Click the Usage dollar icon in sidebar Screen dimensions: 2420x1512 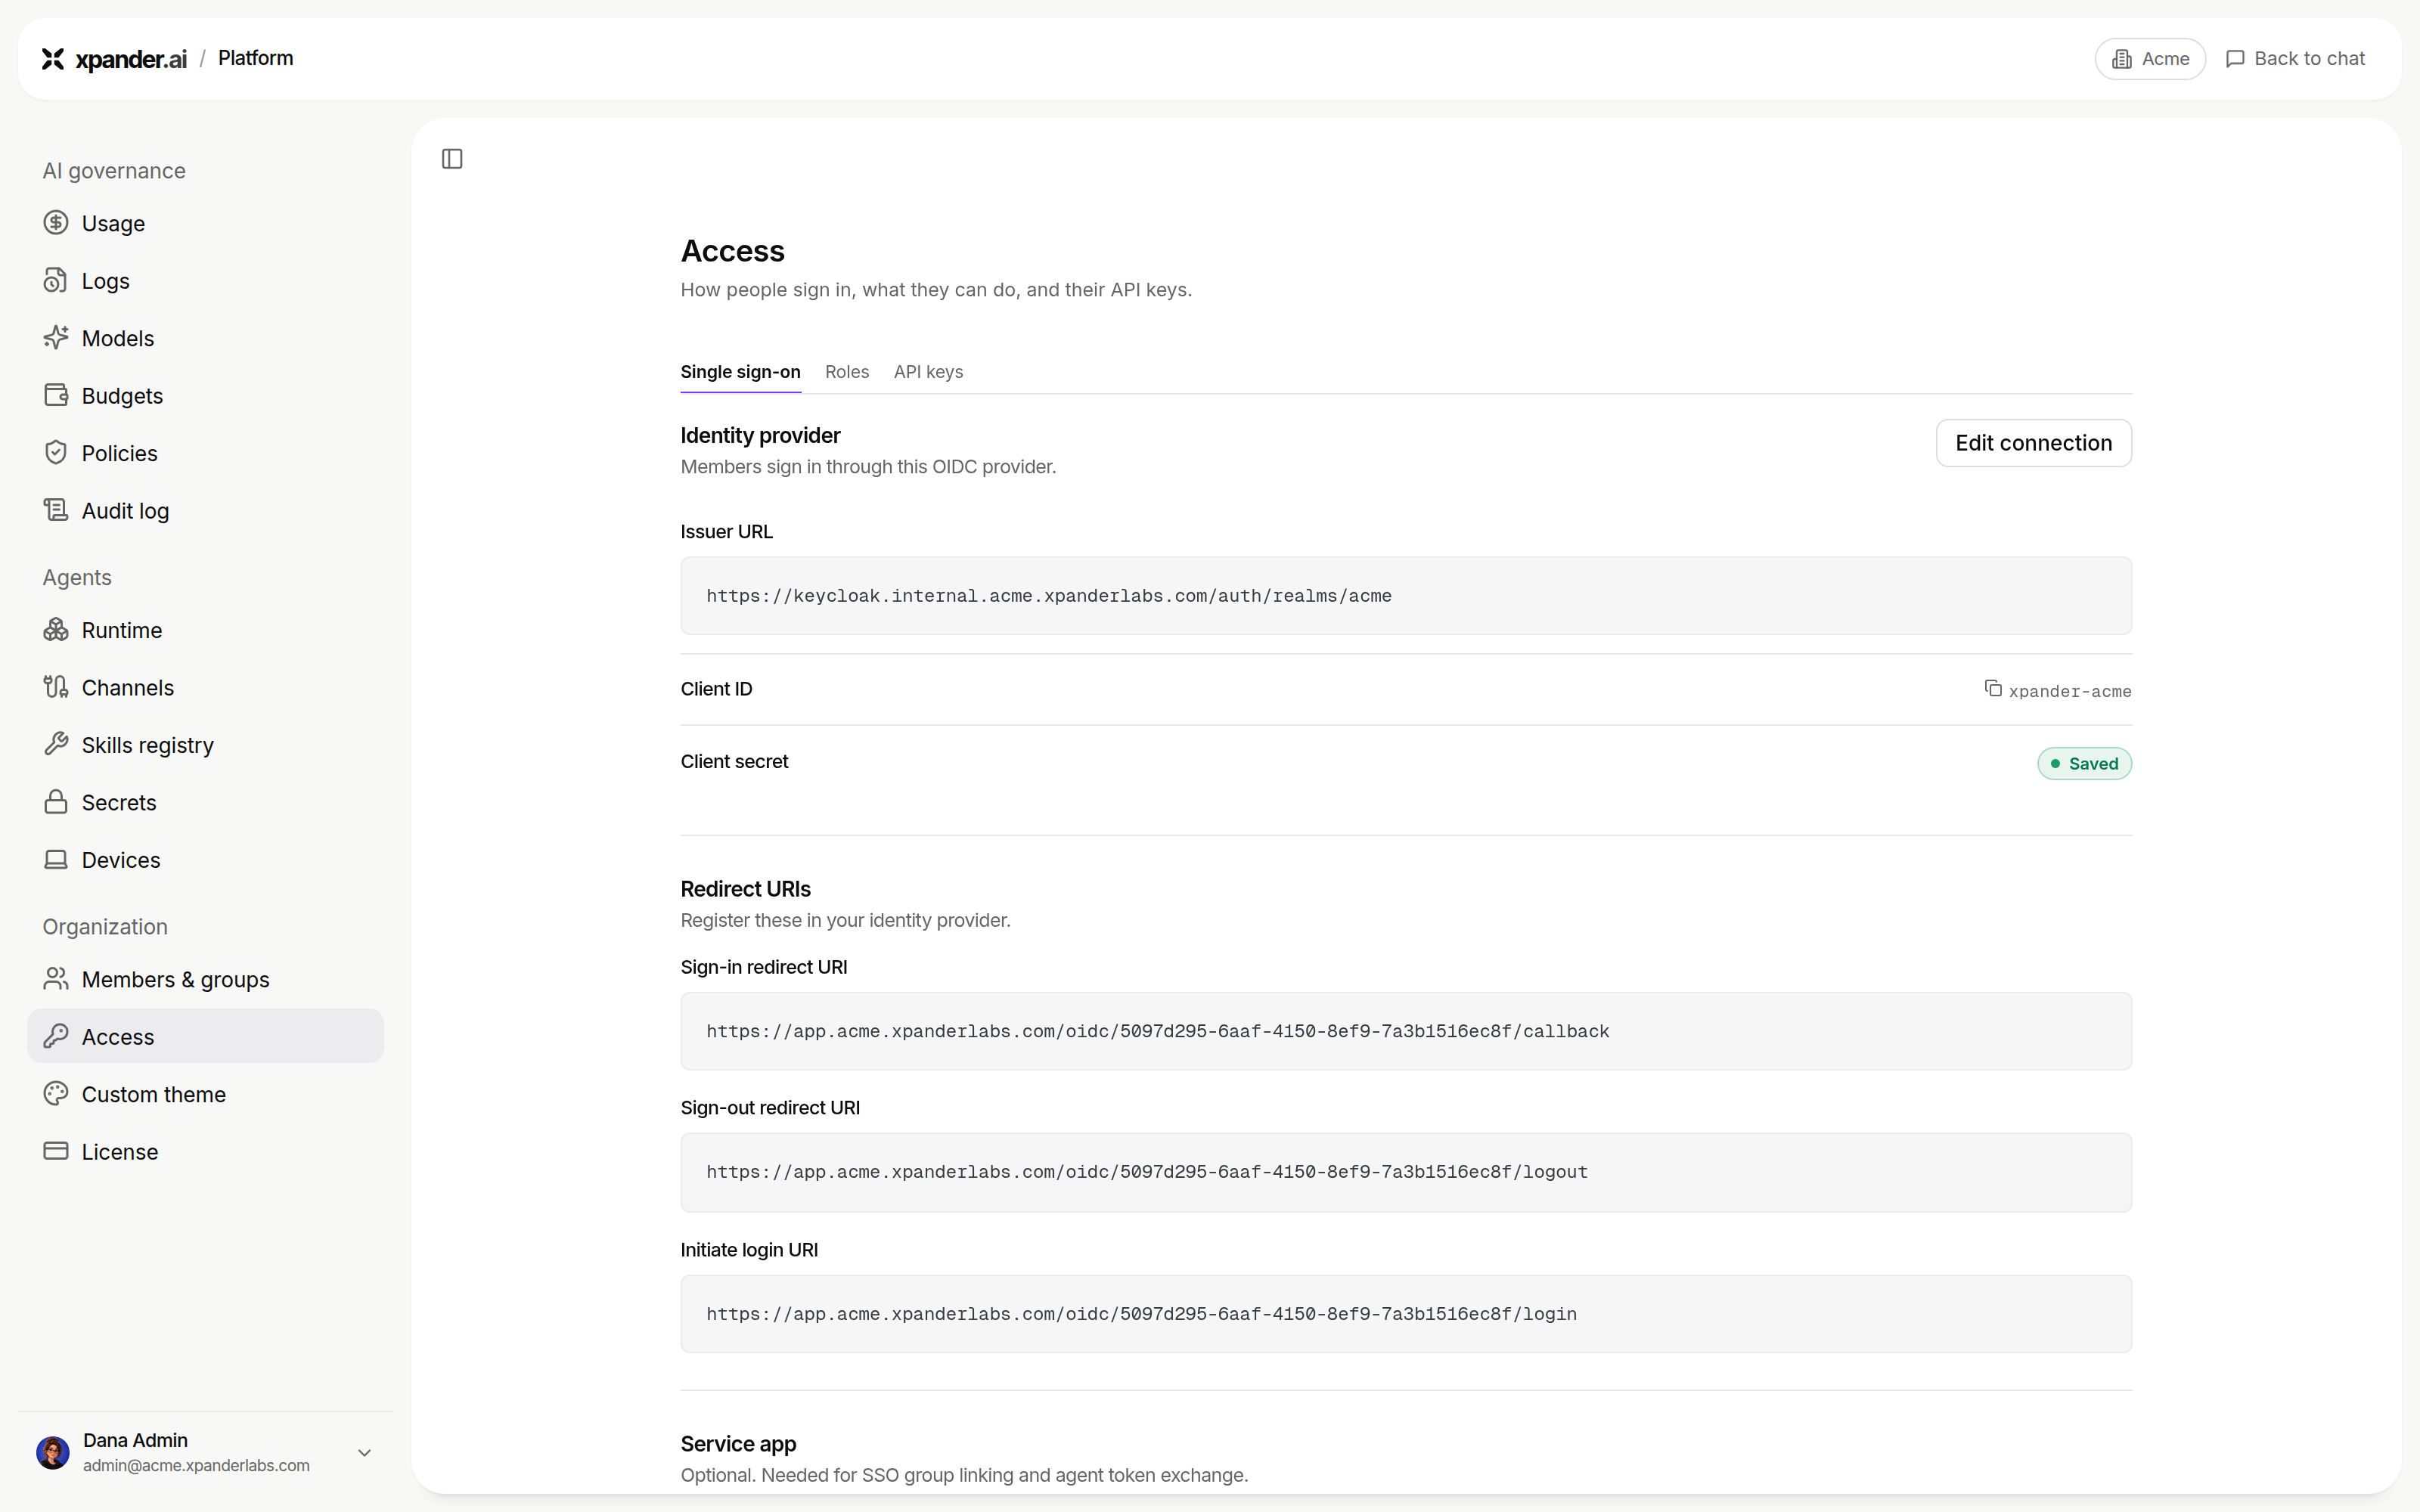[x=56, y=223]
